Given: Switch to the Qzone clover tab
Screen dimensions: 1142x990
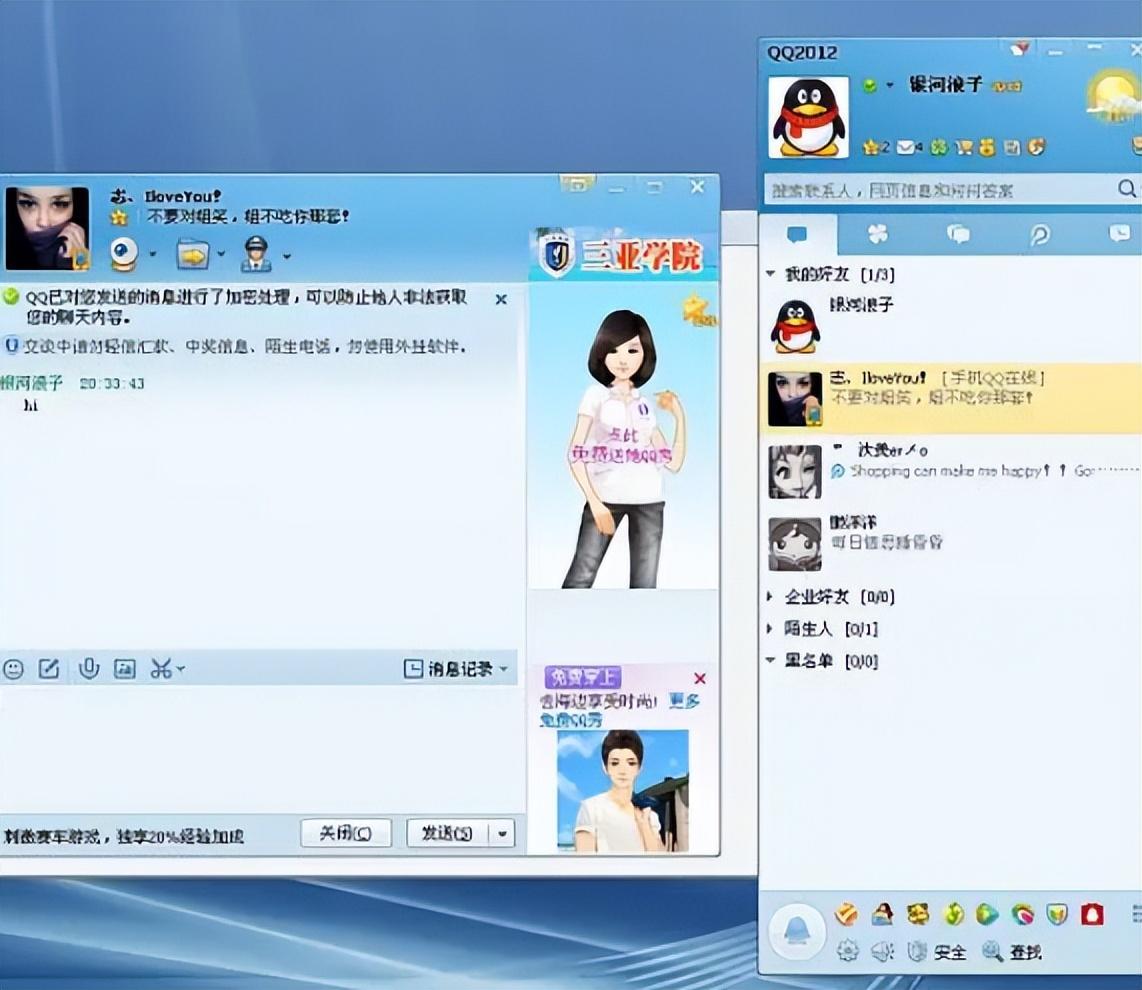Looking at the screenshot, I should [x=878, y=235].
